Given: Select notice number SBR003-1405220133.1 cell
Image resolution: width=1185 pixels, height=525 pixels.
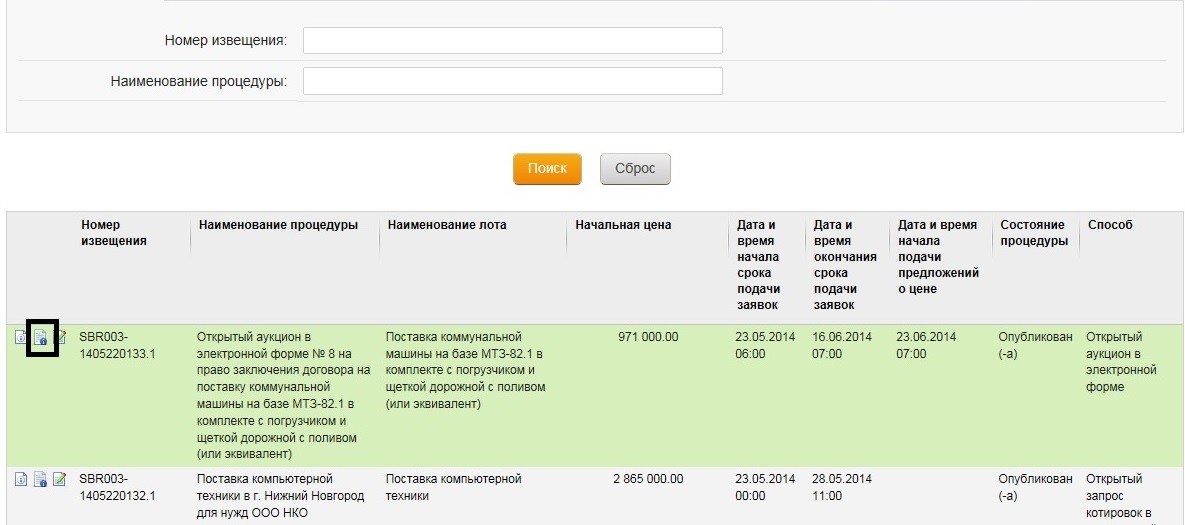Looking at the screenshot, I should pos(118,345).
